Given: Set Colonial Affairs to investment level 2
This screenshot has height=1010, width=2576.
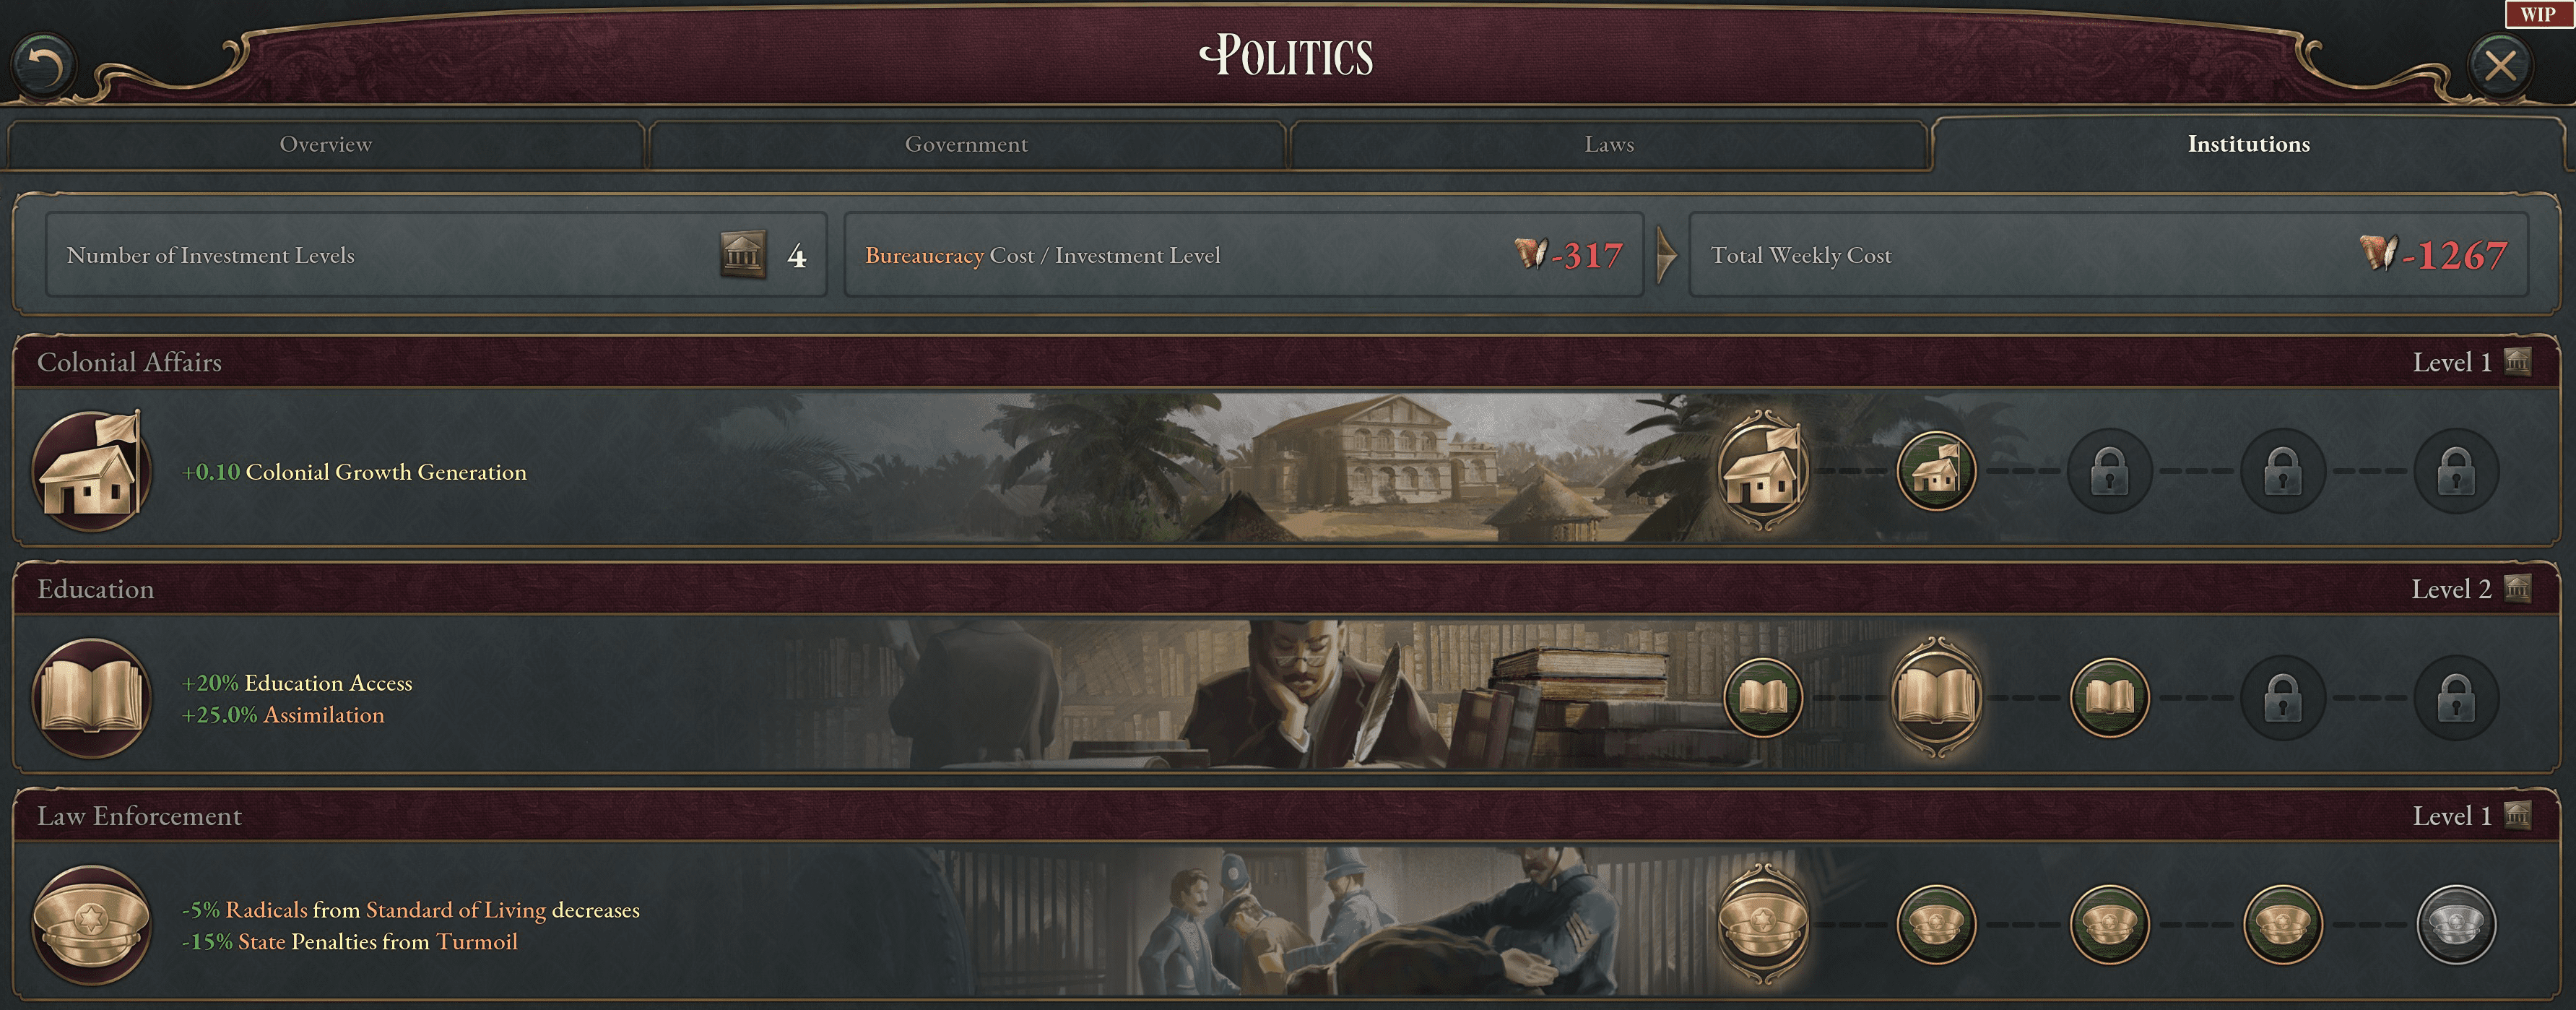Looking at the screenshot, I should click(x=1935, y=470).
